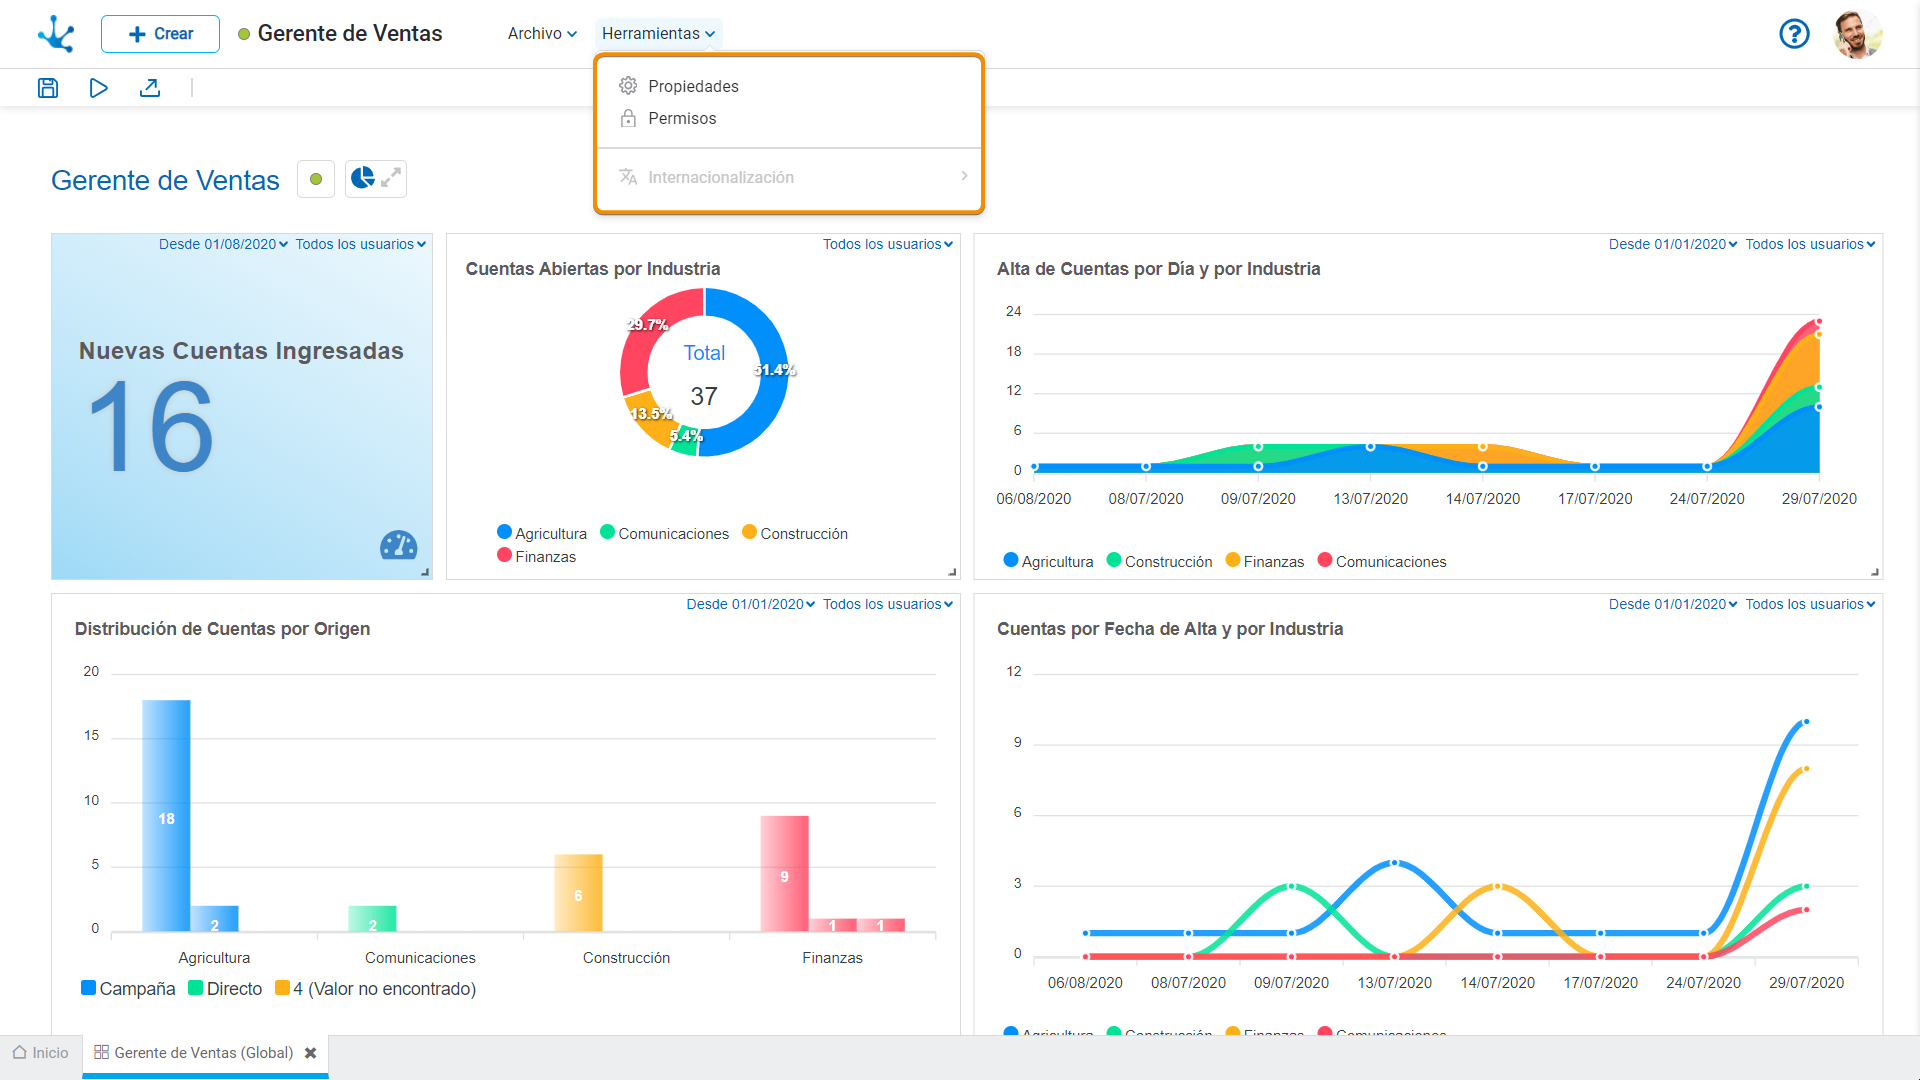
Task: Click the Total 37 donut center
Action: (704, 374)
